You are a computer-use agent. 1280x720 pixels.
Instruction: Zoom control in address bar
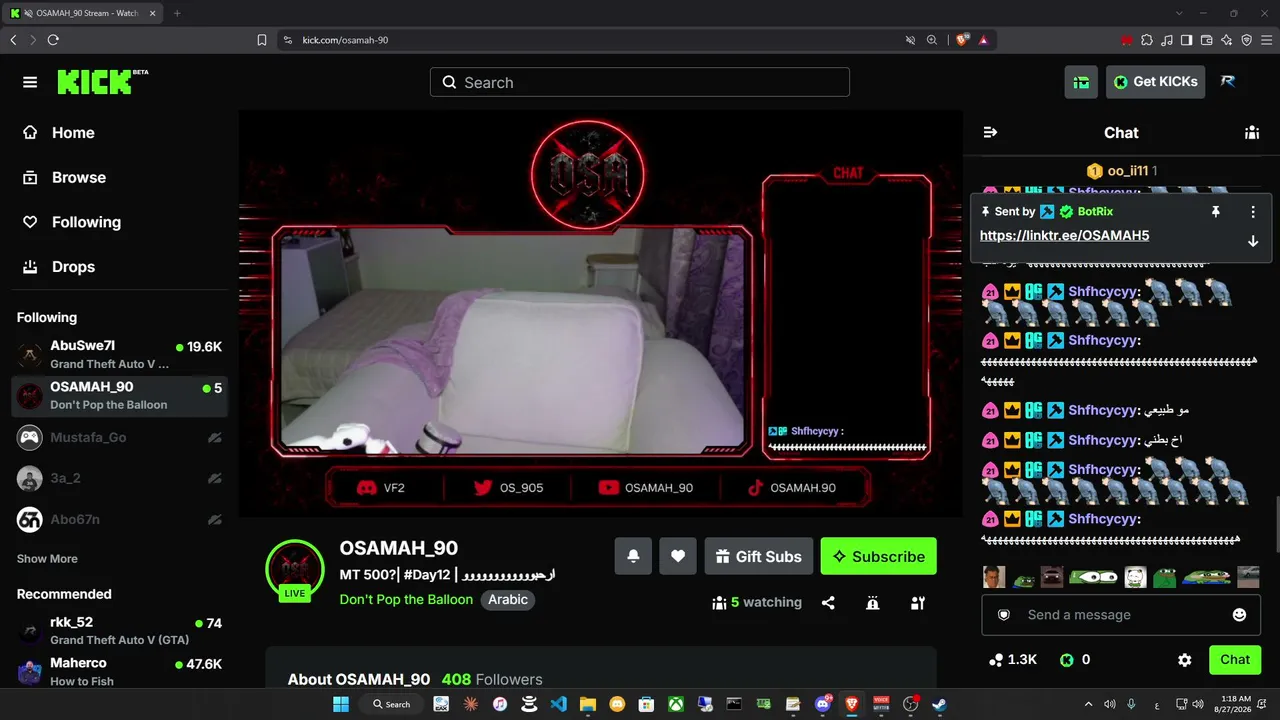932,40
